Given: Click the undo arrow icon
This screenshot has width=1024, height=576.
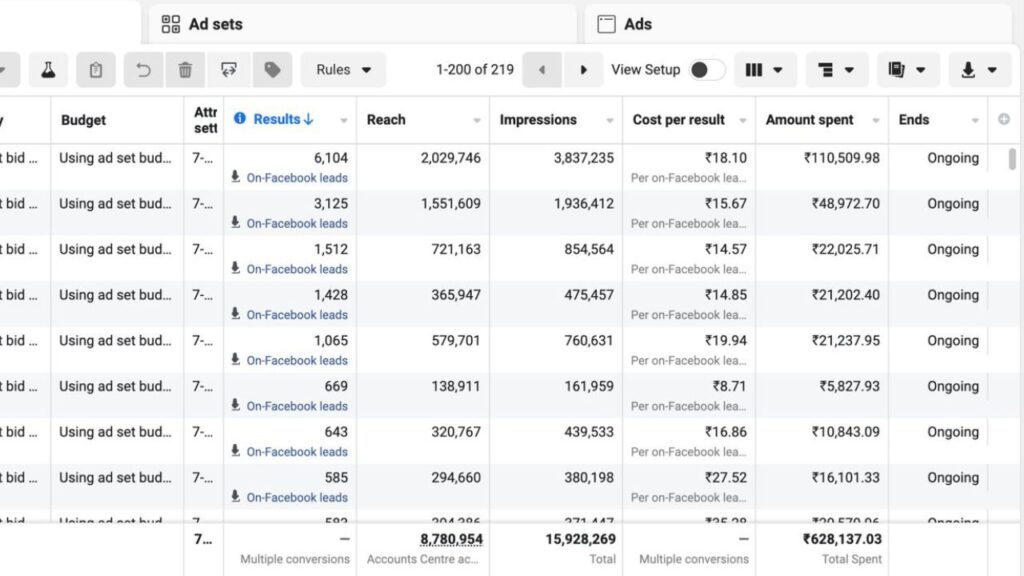Looking at the screenshot, I should tap(143, 70).
